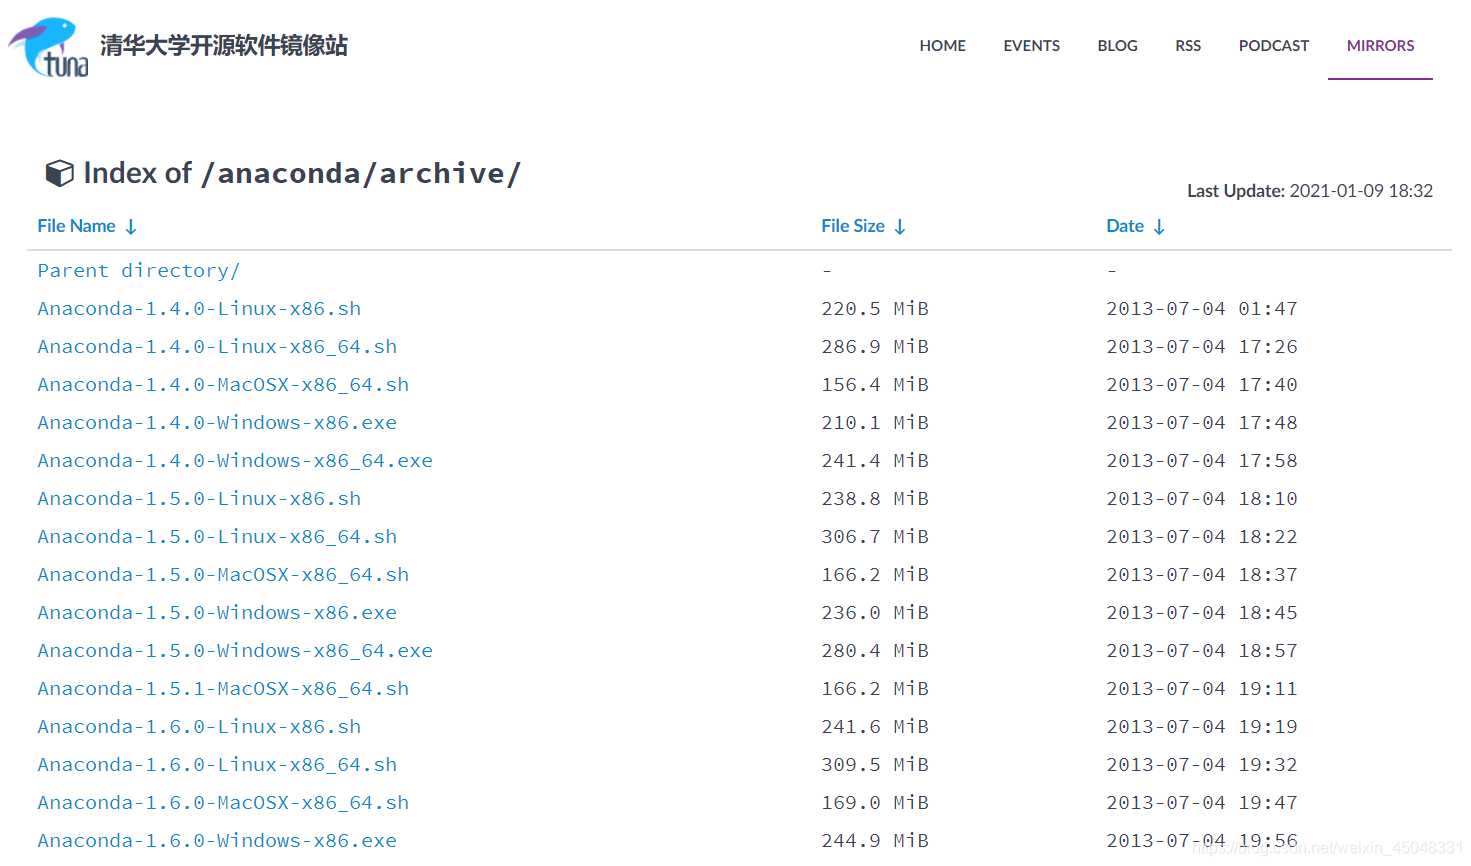This screenshot has height=866, width=1471.
Task: Download Anaconda-1.4.0-Linux-x86.sh
Action: pos(199,309)
